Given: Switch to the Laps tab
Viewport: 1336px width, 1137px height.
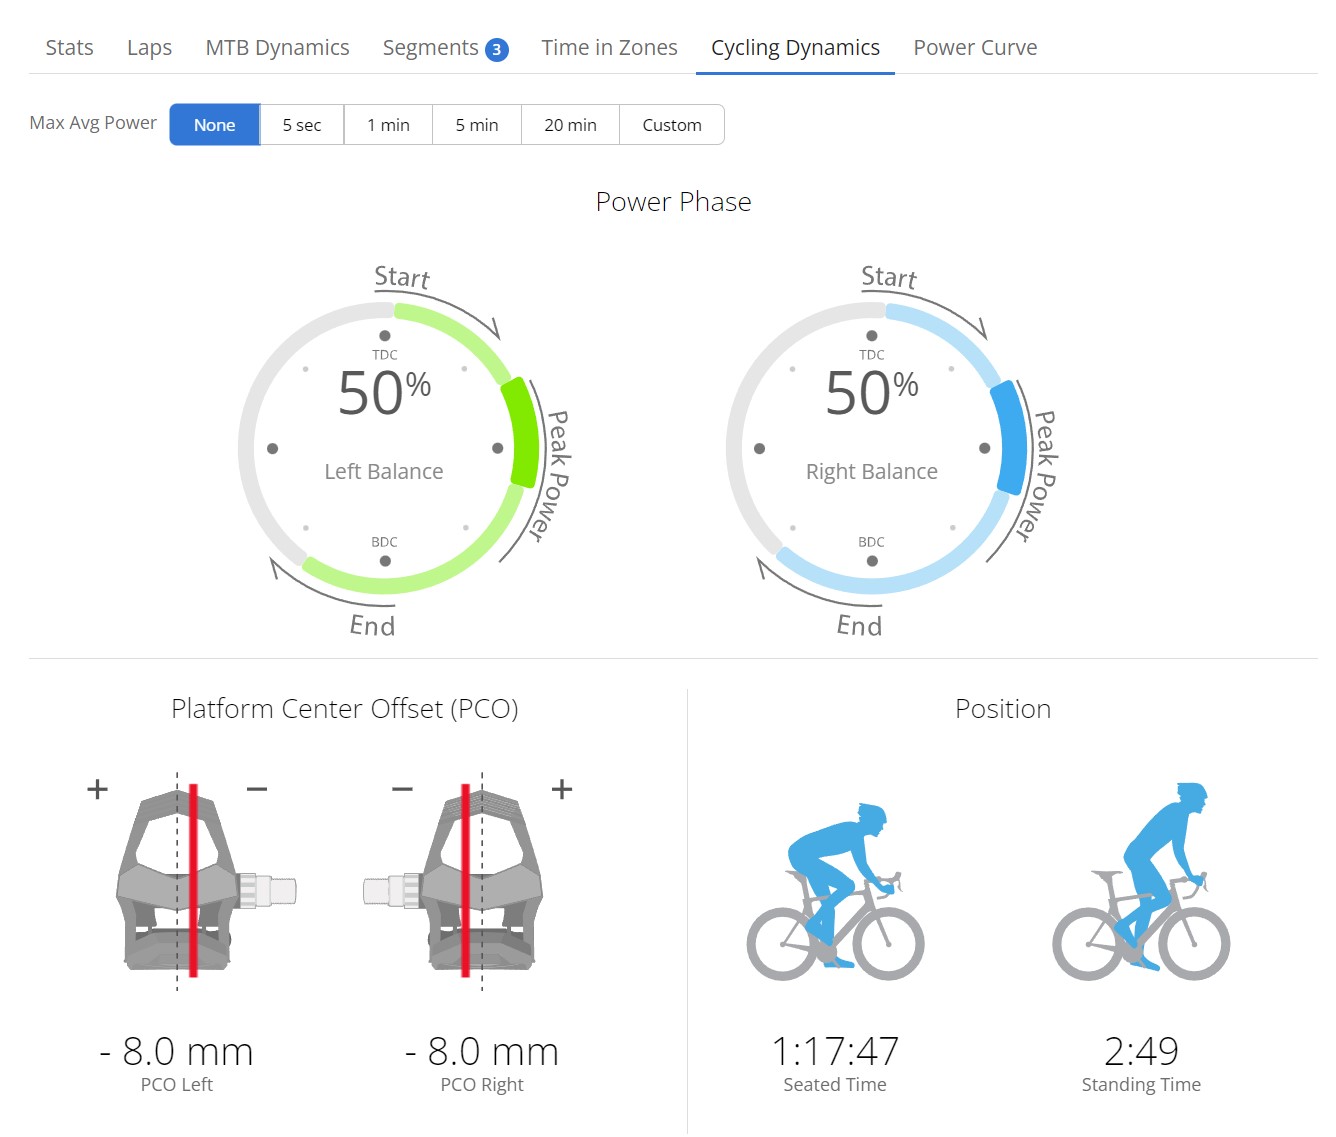Looking at the screenshot, I should point(149,48).
